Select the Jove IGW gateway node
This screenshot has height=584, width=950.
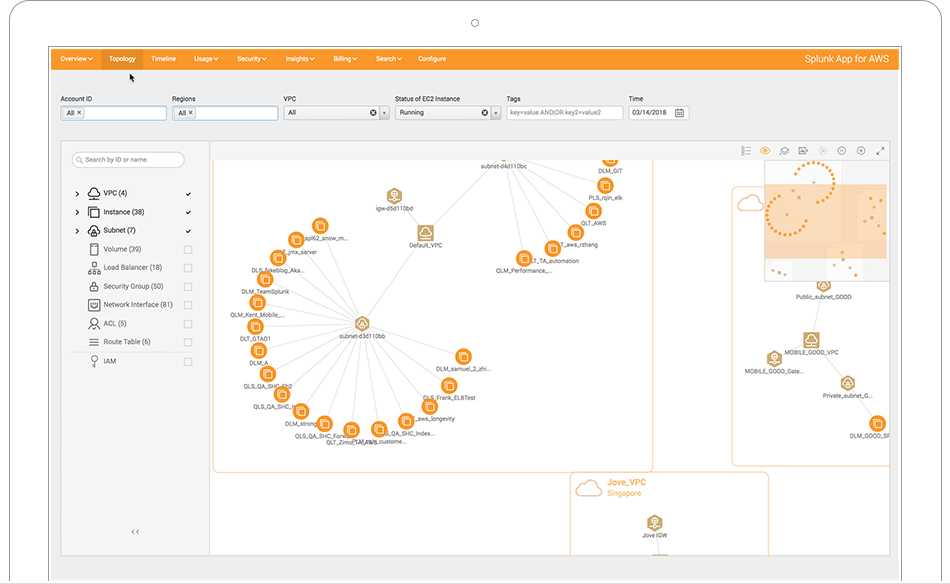point(654,522)
